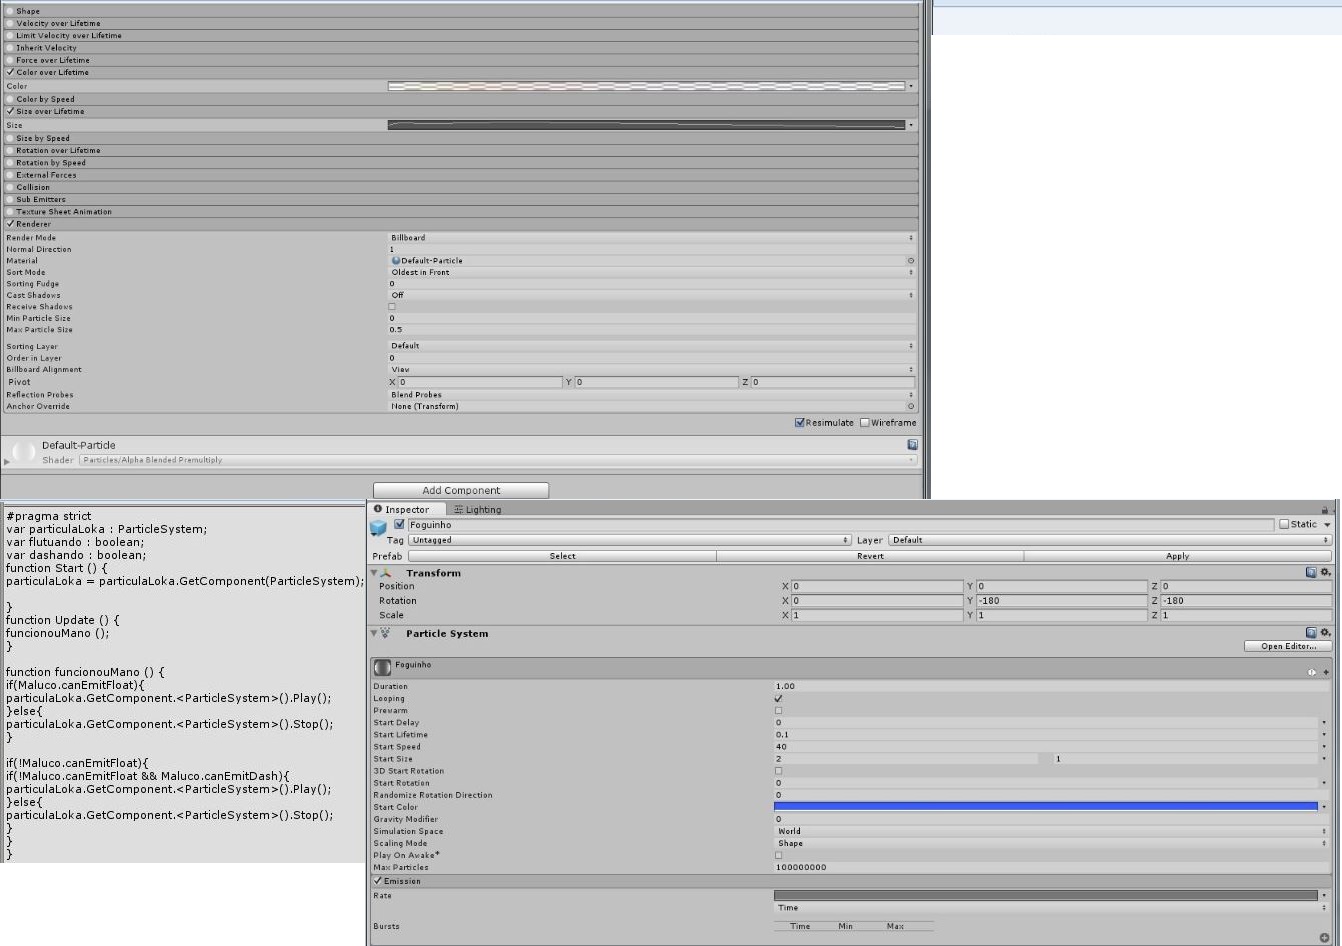Open the Transform component gear menu

pyautogui.click(x=1325, y=573)
